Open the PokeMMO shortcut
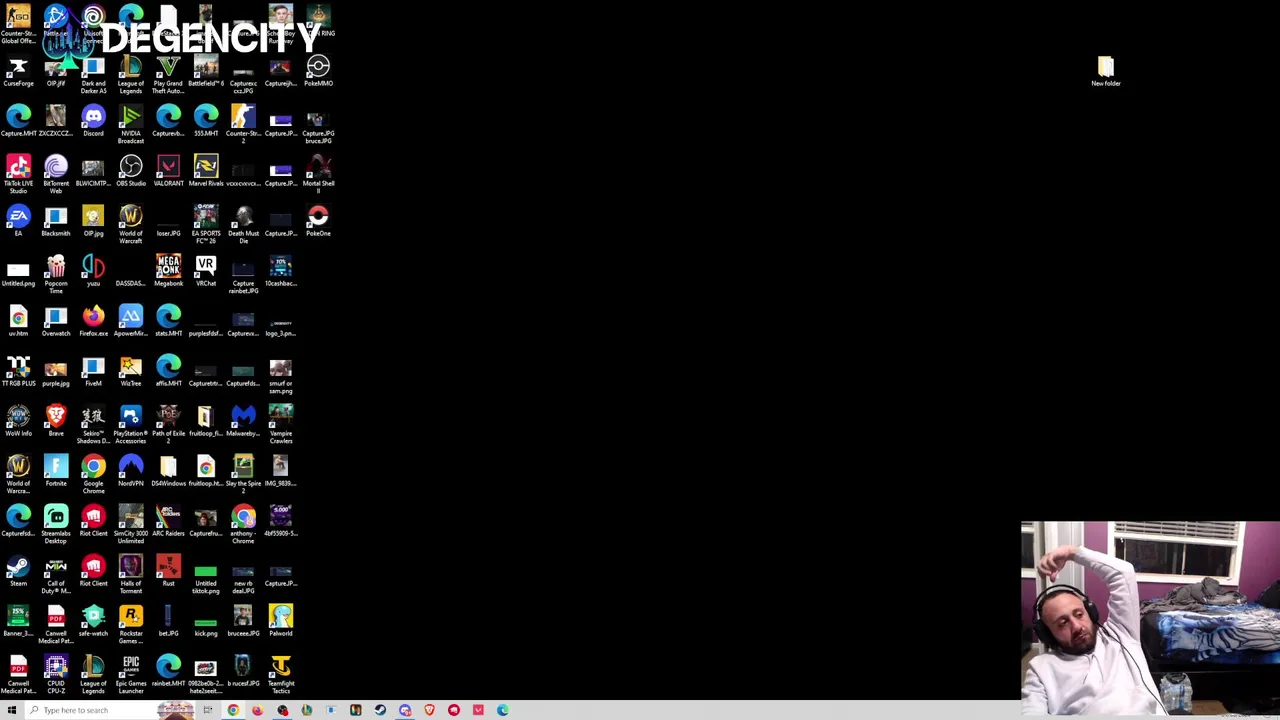The width and height of the screenshot is (1280, 720). click(x=318, y=70)
